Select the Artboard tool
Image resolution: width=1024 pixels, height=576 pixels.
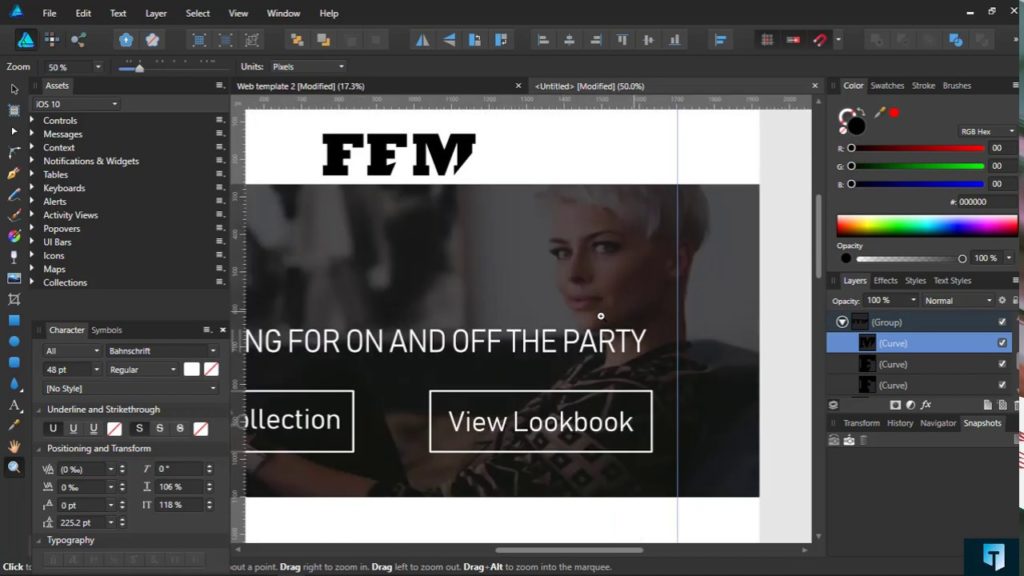click(x=14, y=110)
